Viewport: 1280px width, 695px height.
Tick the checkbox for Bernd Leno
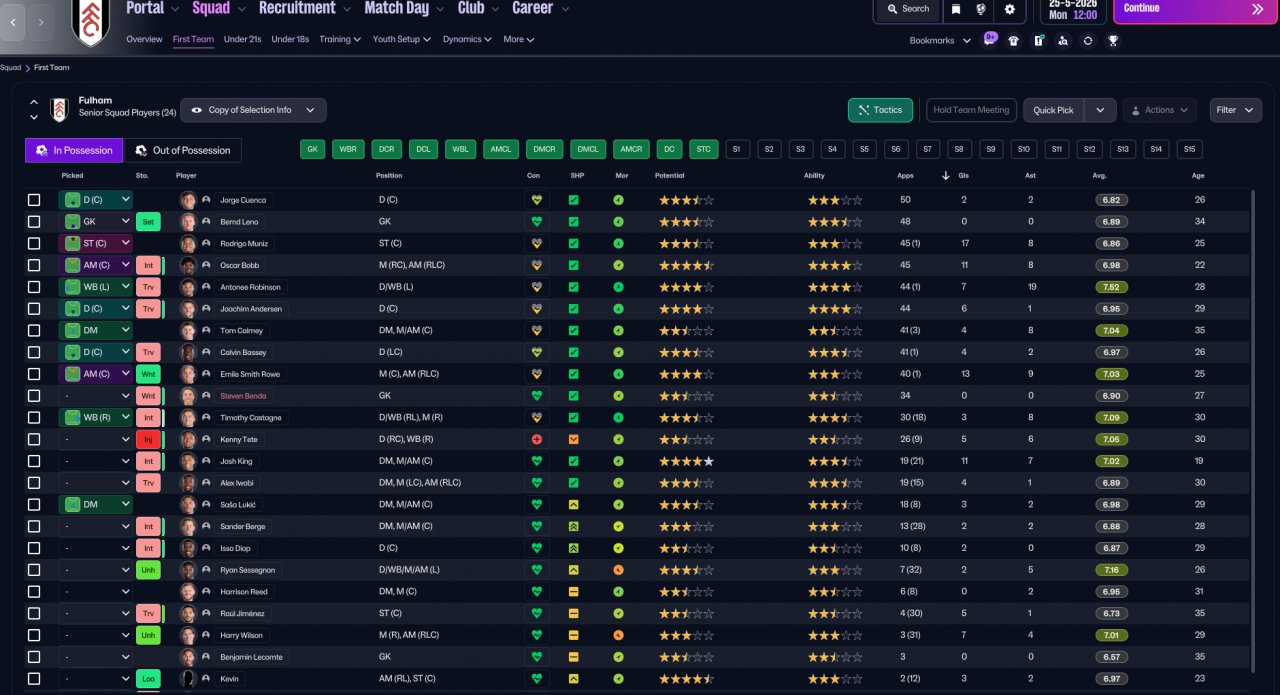point(34,222)
